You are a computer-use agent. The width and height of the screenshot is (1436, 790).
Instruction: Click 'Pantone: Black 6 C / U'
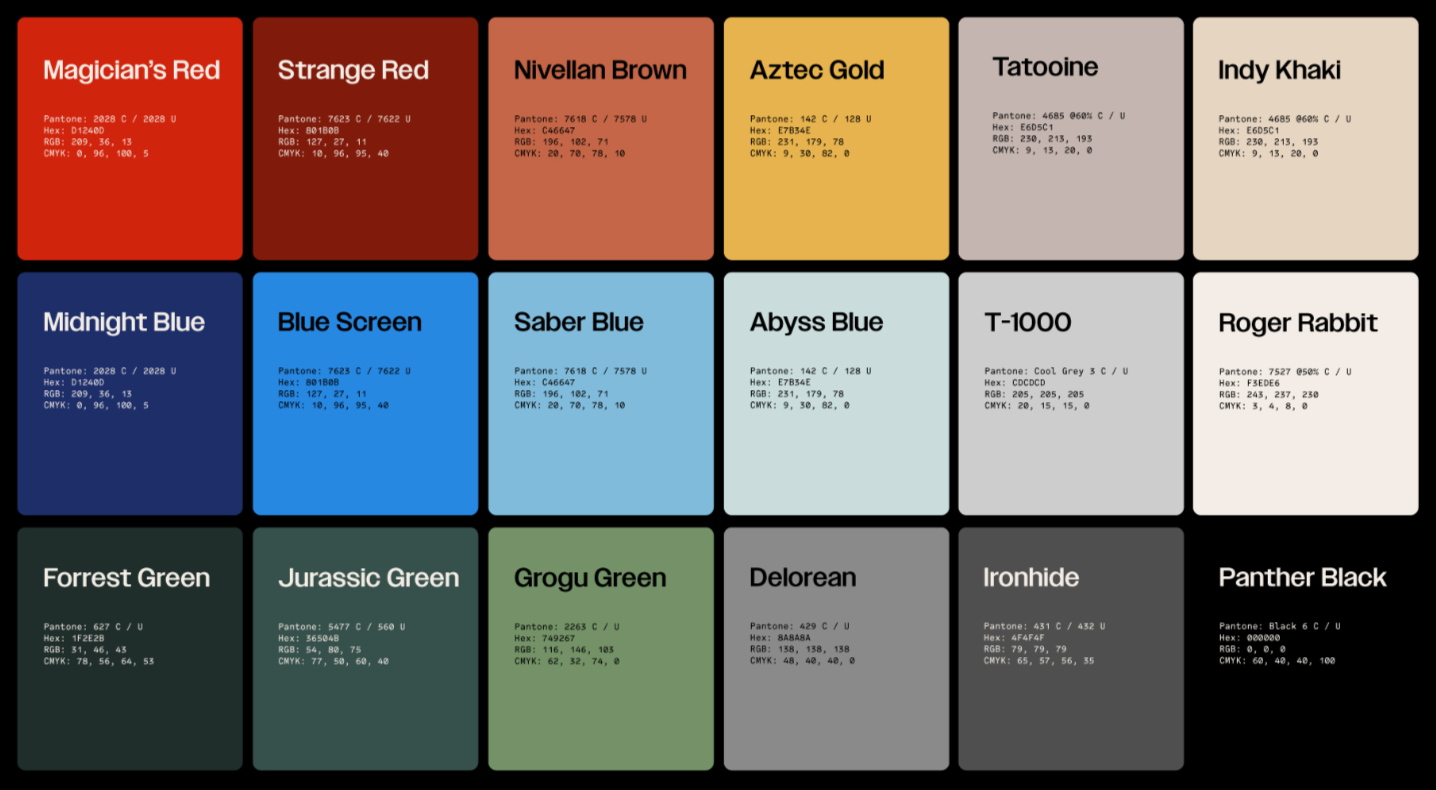1280,627
